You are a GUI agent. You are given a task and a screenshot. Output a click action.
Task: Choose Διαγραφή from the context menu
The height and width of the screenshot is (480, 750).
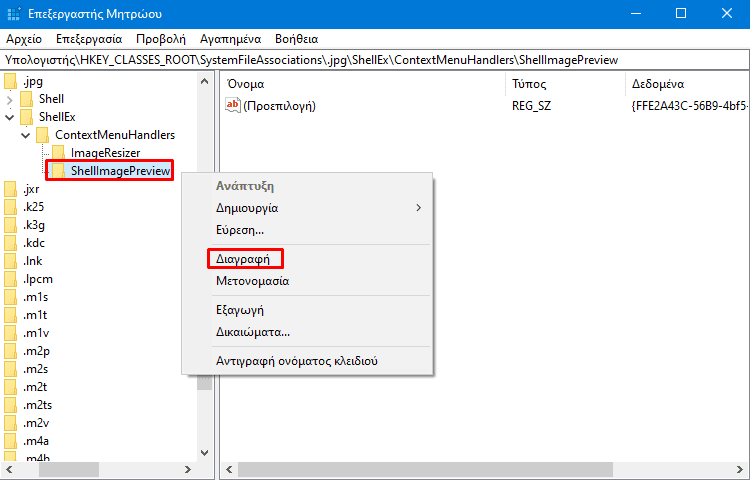(244, 258)
